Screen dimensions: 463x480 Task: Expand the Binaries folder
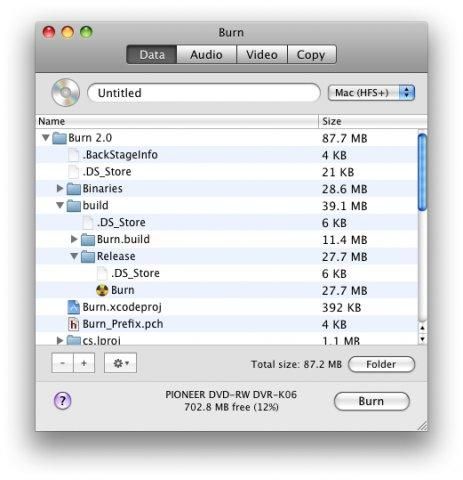tap(60, 188)
